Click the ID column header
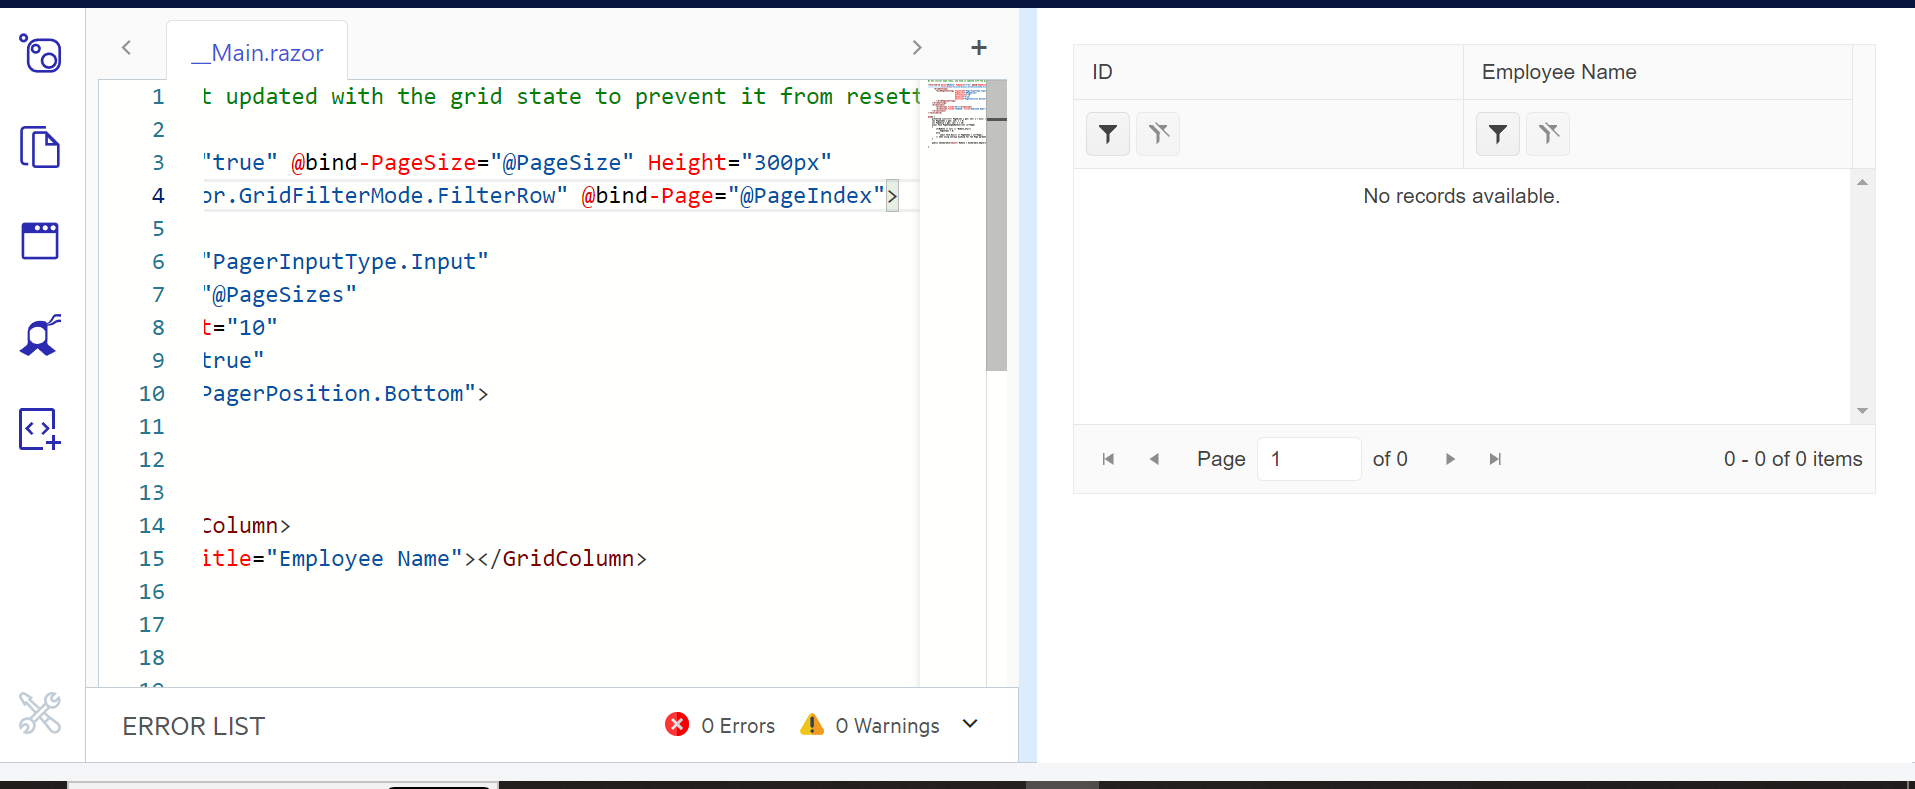The height and width of the screenshot is (789, 1915). pos(1267,72)
